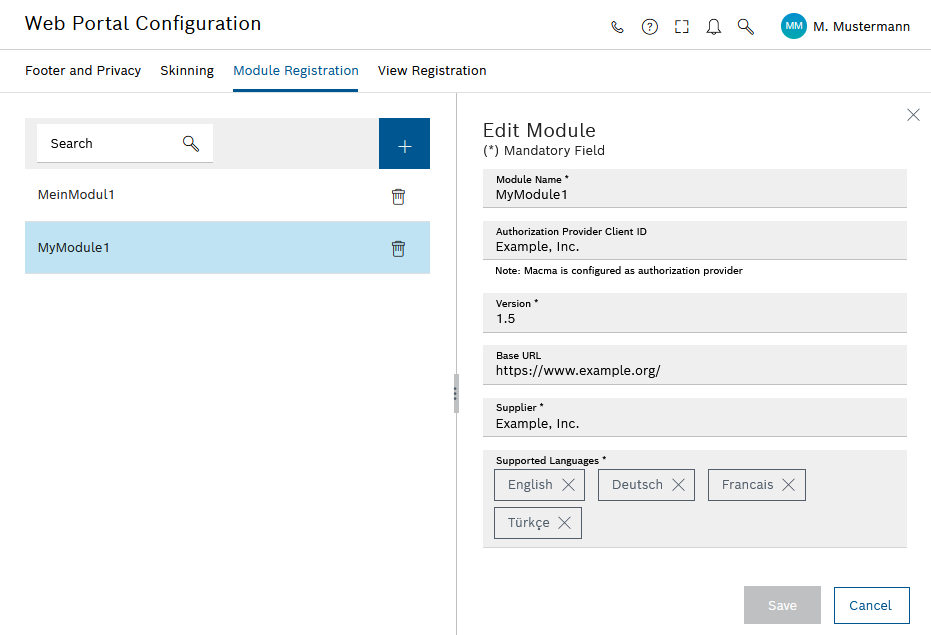Click the fullscreen icon in the toolbar

[681, 27]
